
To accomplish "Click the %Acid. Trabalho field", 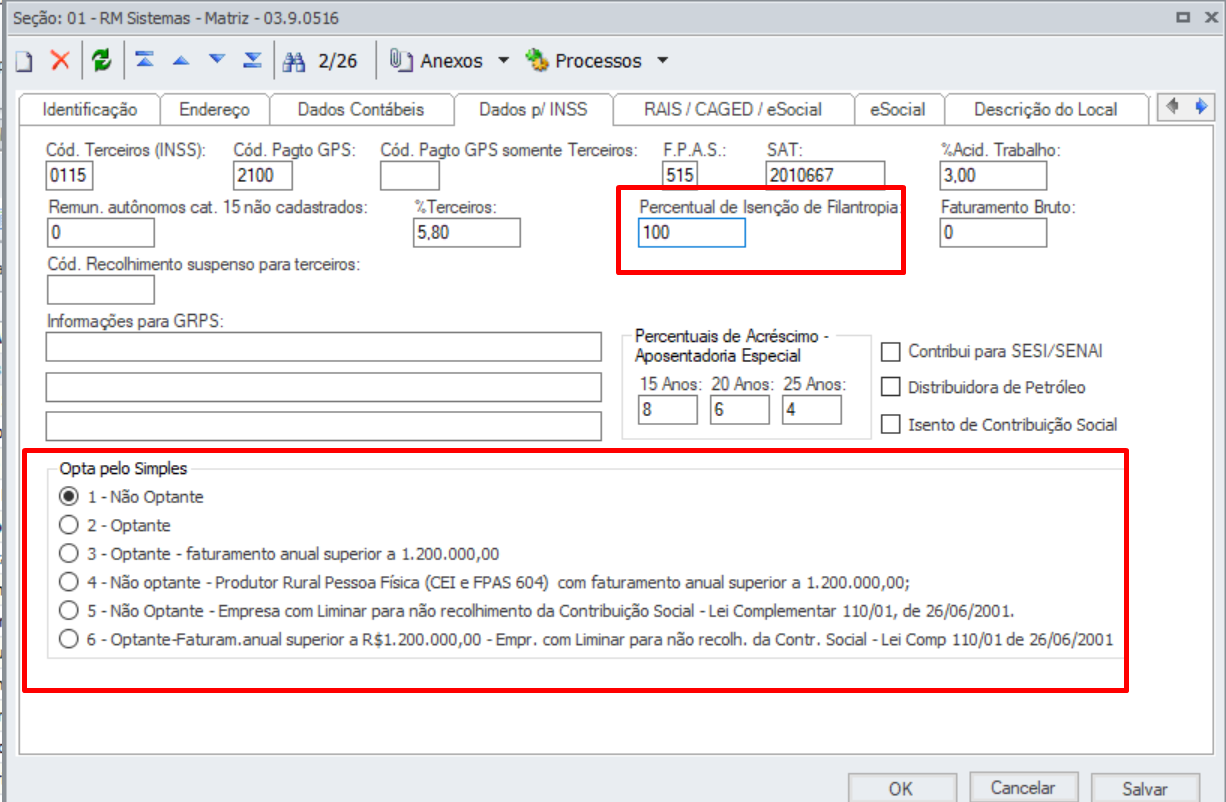I will tap(993, 176).
